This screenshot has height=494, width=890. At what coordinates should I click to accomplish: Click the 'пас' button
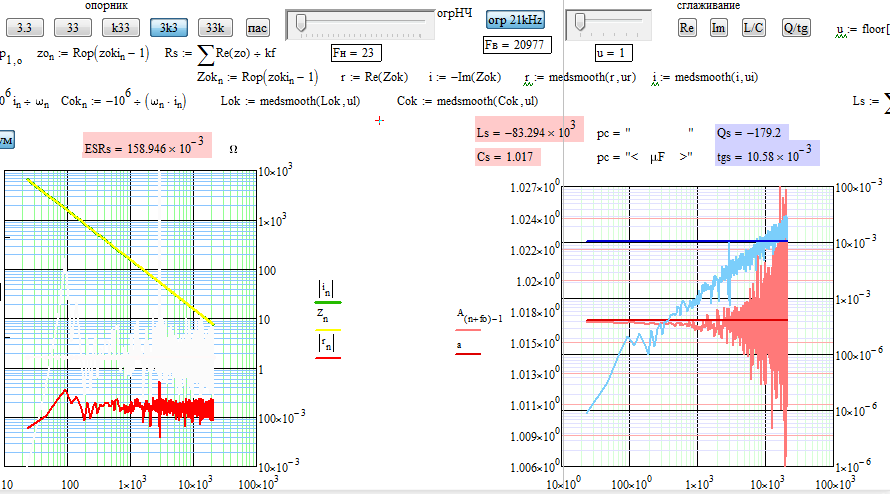tap(258, 28)
